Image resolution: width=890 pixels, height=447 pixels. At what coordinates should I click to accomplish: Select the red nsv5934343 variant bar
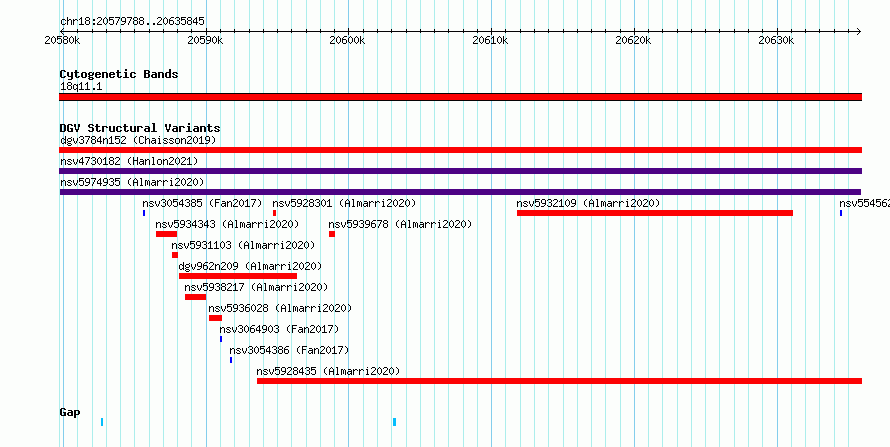tap(166, 234)
